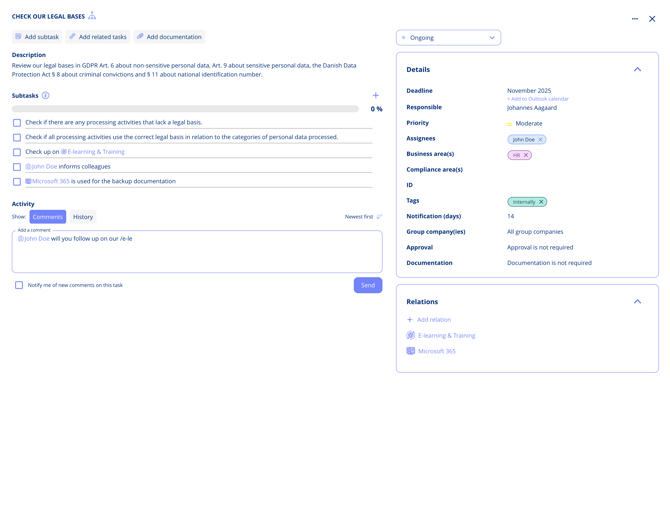Remove the HR business area tag

point(526,155)
